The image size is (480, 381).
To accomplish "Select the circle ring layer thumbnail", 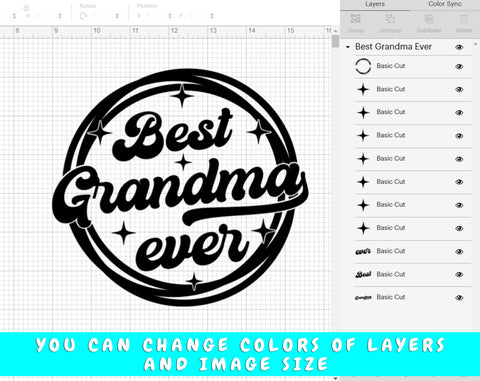I will point(363,66).
